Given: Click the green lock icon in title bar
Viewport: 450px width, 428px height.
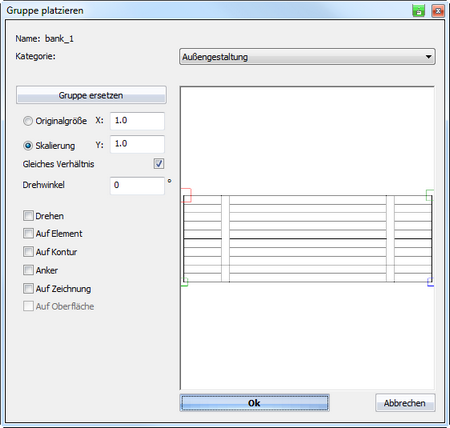Looking at the screenshot, I should pyautogui.click(x=418, y=11).
